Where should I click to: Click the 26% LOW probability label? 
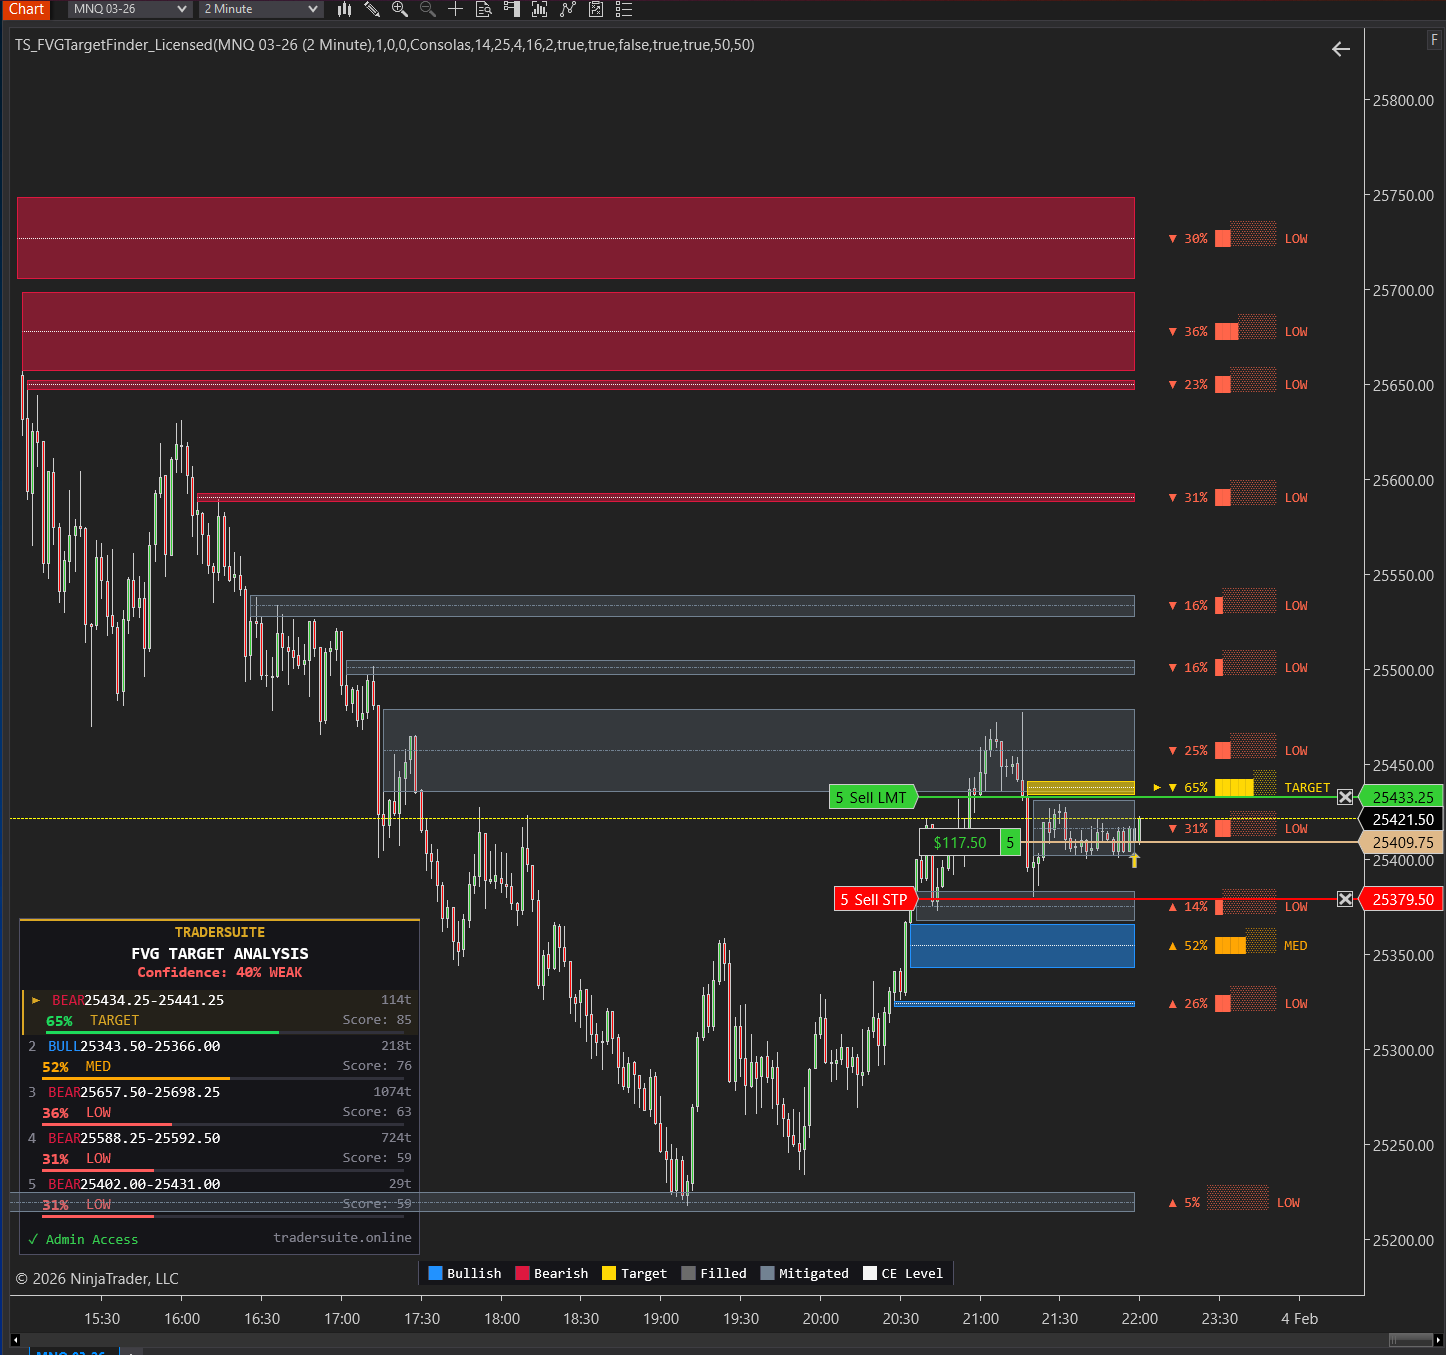coord(1238,1003)
